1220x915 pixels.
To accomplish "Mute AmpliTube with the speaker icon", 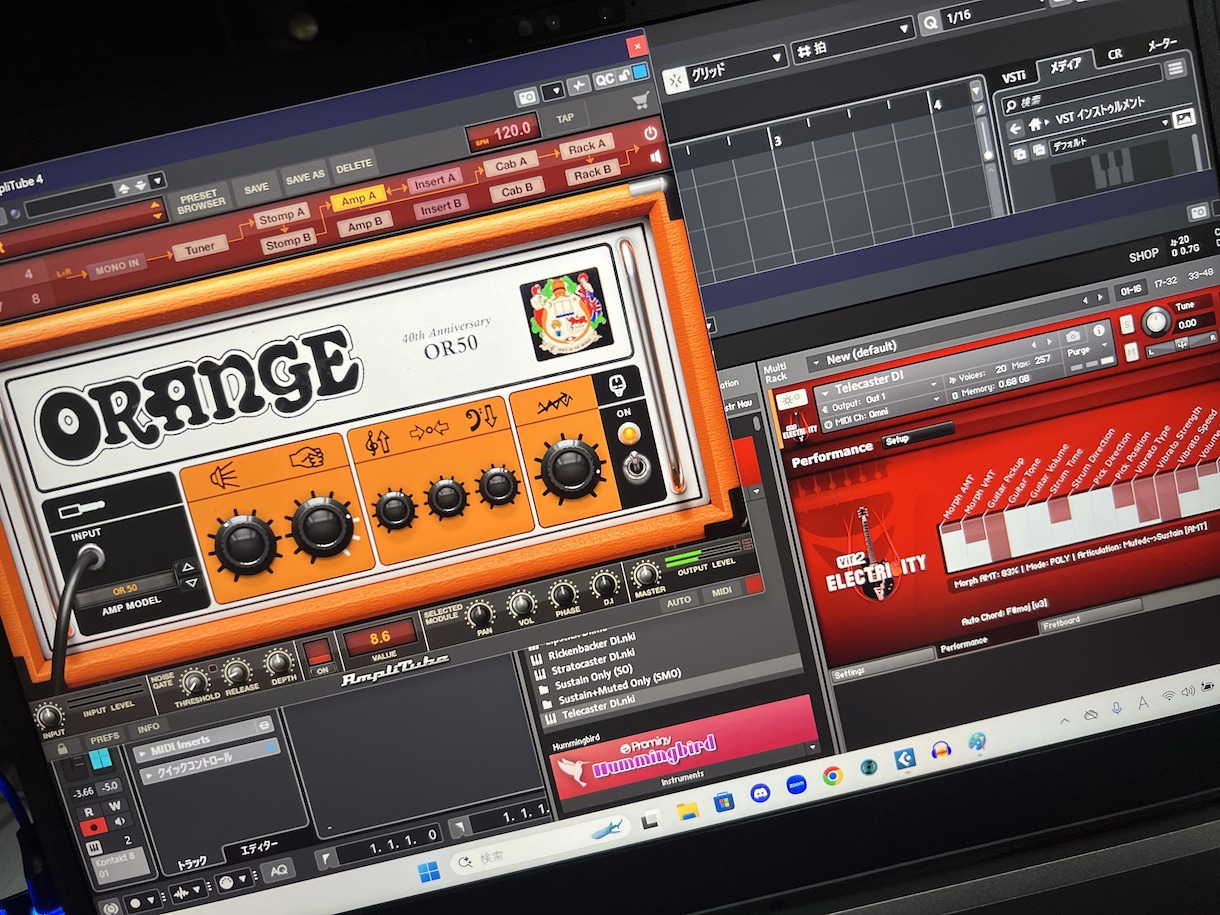I will coord(655,158).
